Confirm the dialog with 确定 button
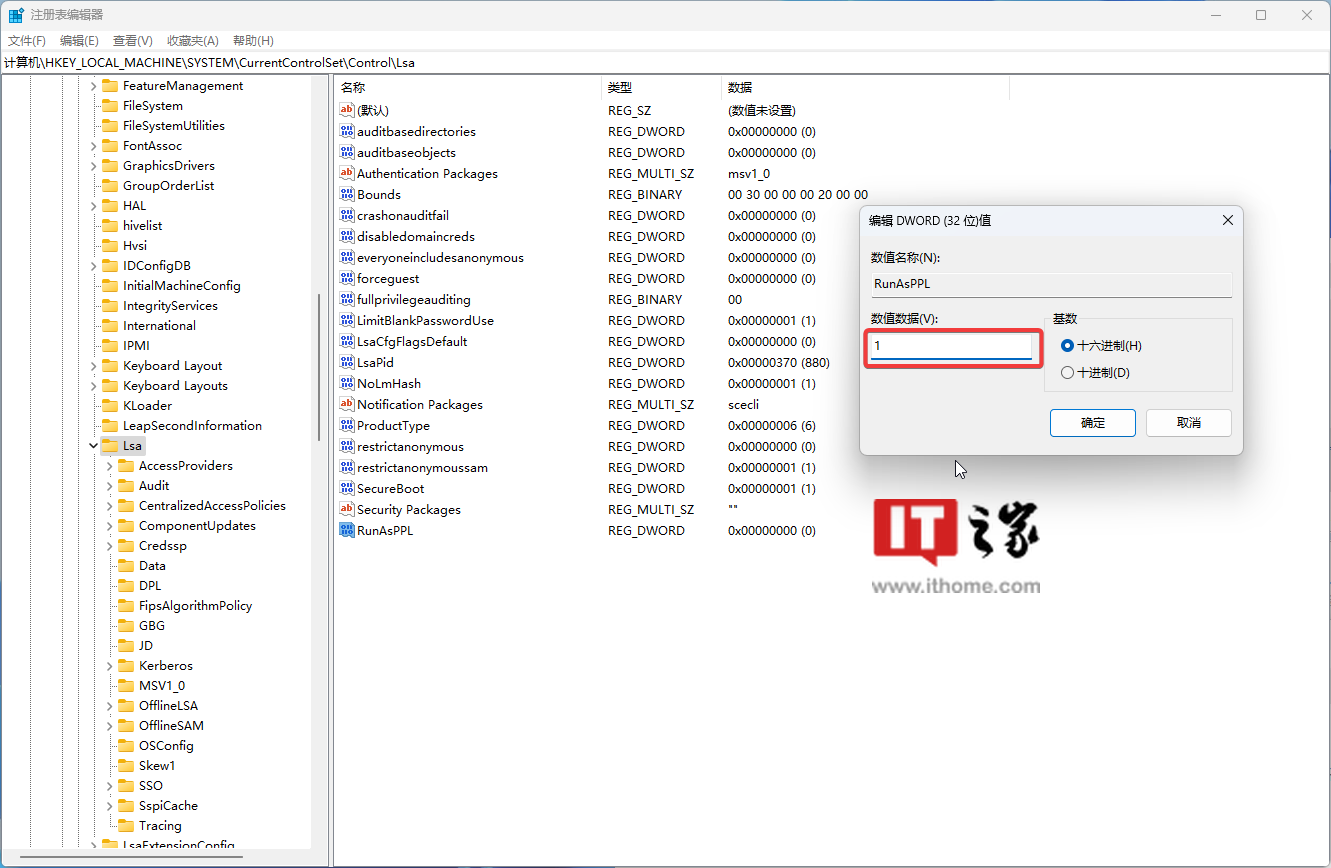 [x=1093, y=422]
